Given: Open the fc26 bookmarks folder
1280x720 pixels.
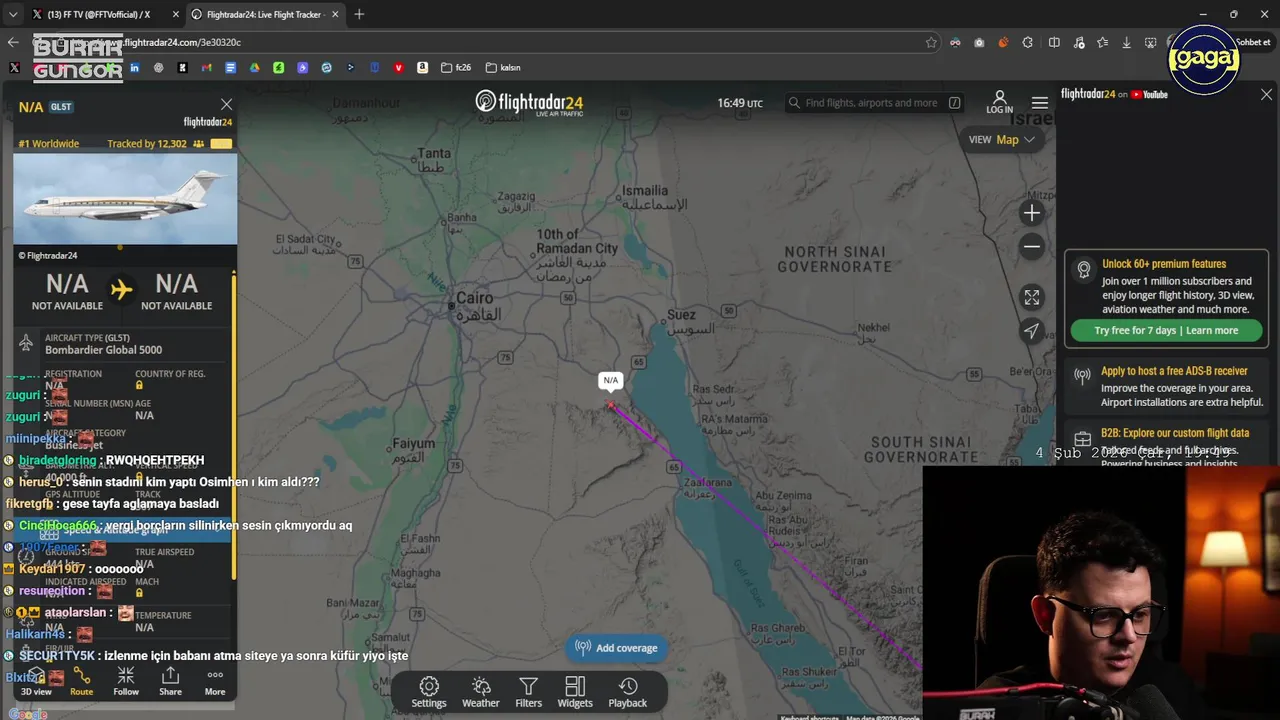Looking at the screenshot, I should pos(456,68).
